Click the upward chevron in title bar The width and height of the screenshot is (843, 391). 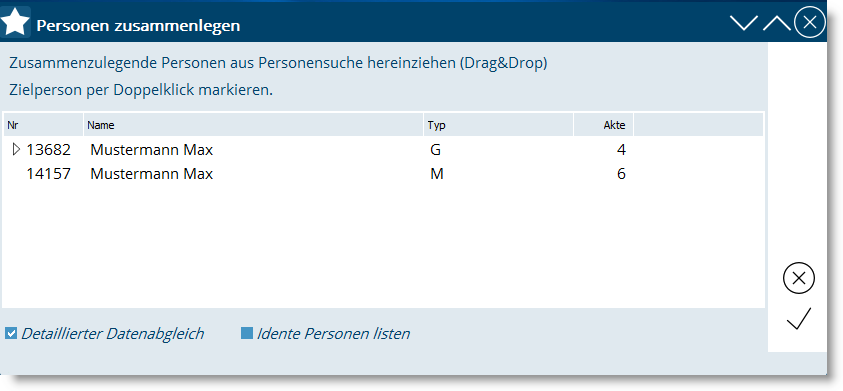(x=776, y=23)
